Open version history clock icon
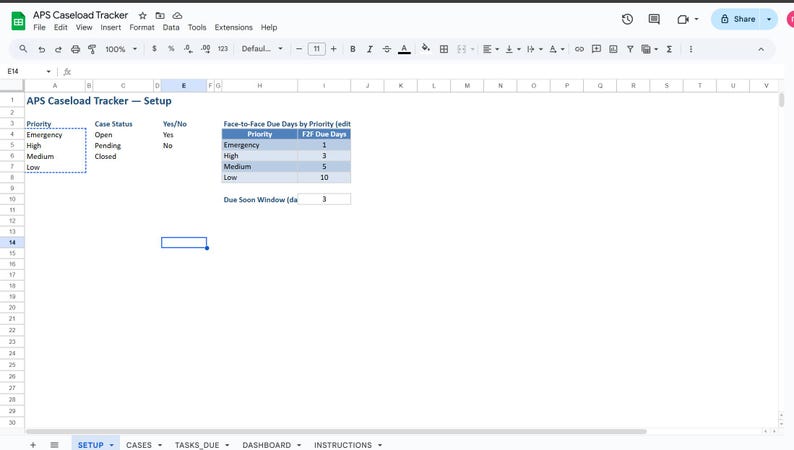 pyautogui.click(x=627, y=19)
